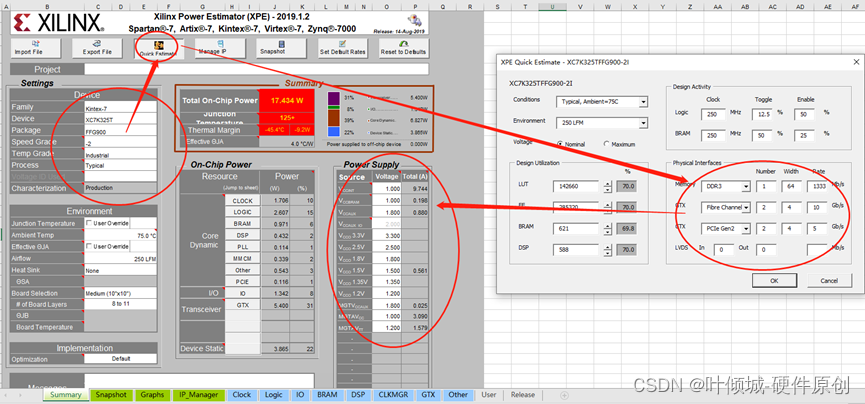Select the Temp Grade cell Industrial
The height and width of the screenshot is (404, 865).
pos(120,154)
